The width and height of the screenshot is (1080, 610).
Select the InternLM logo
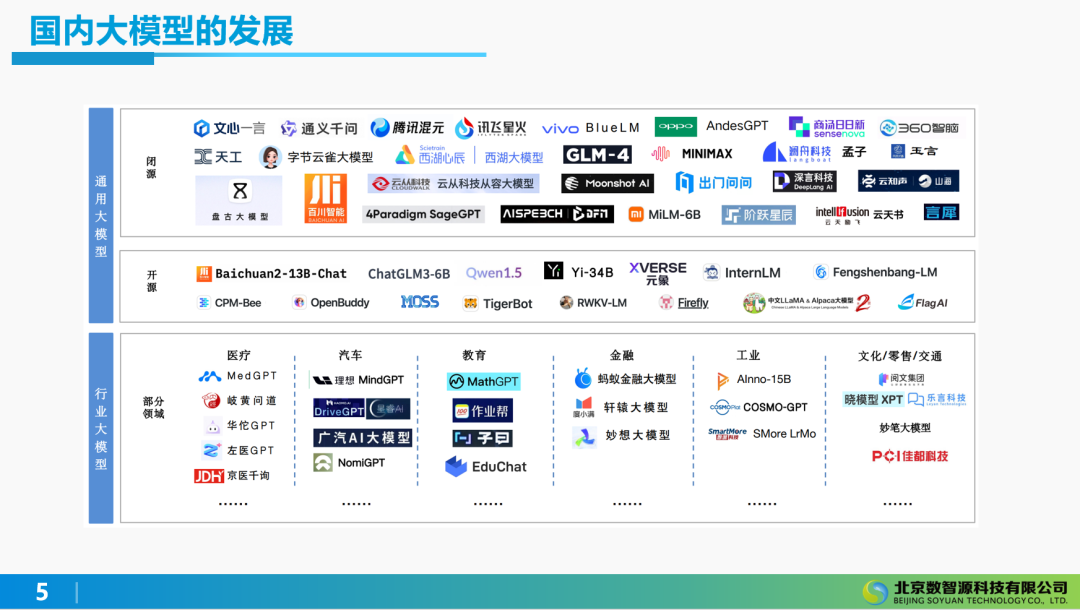(x=742, y=273)
